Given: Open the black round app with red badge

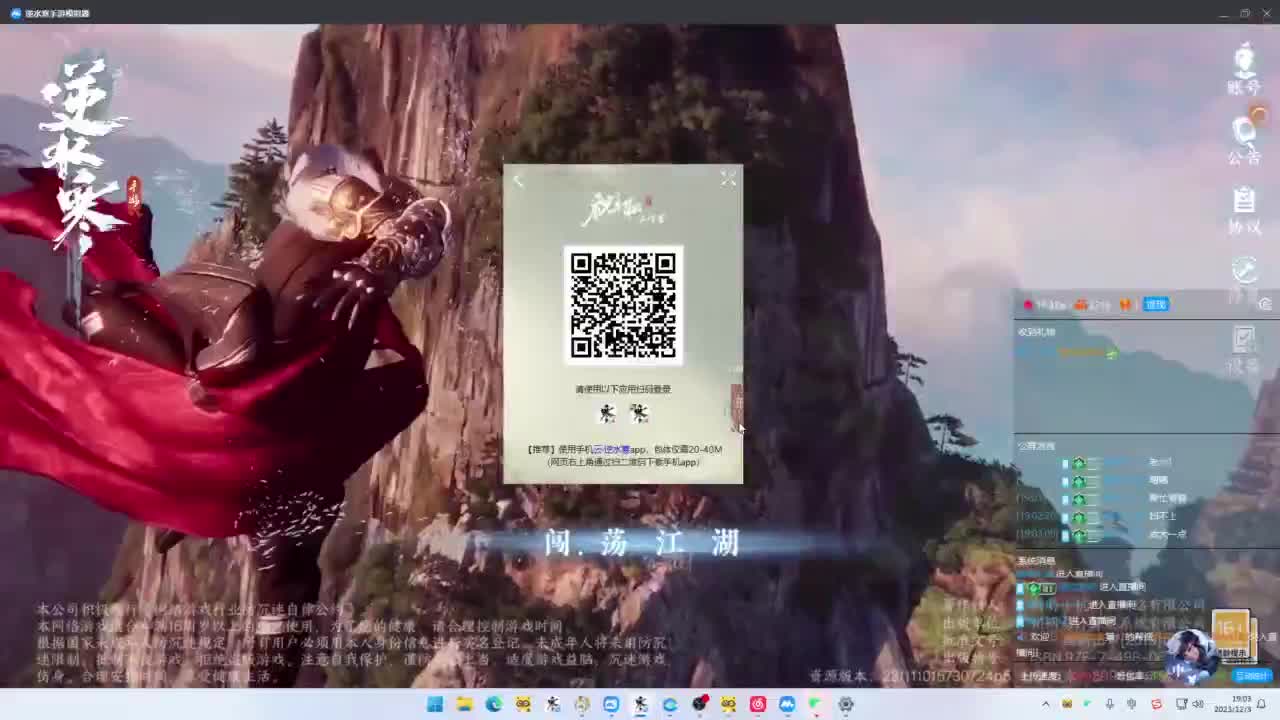Looking at the screenshot, I should 699,704.
